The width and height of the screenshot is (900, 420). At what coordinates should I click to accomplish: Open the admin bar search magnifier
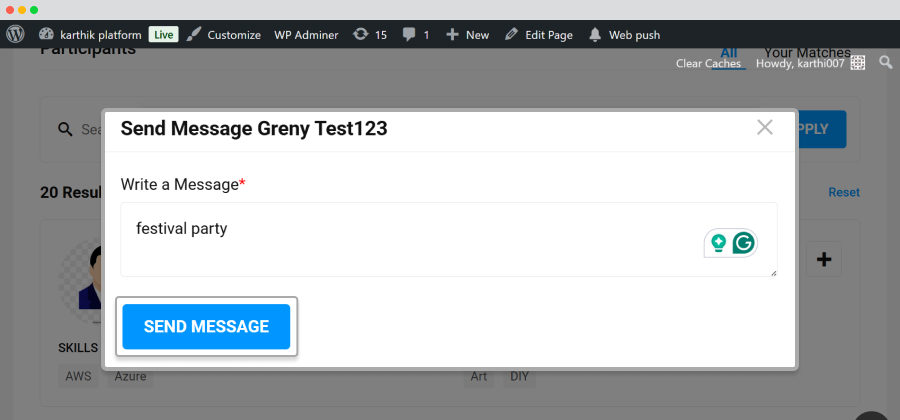tap(886, 63)
